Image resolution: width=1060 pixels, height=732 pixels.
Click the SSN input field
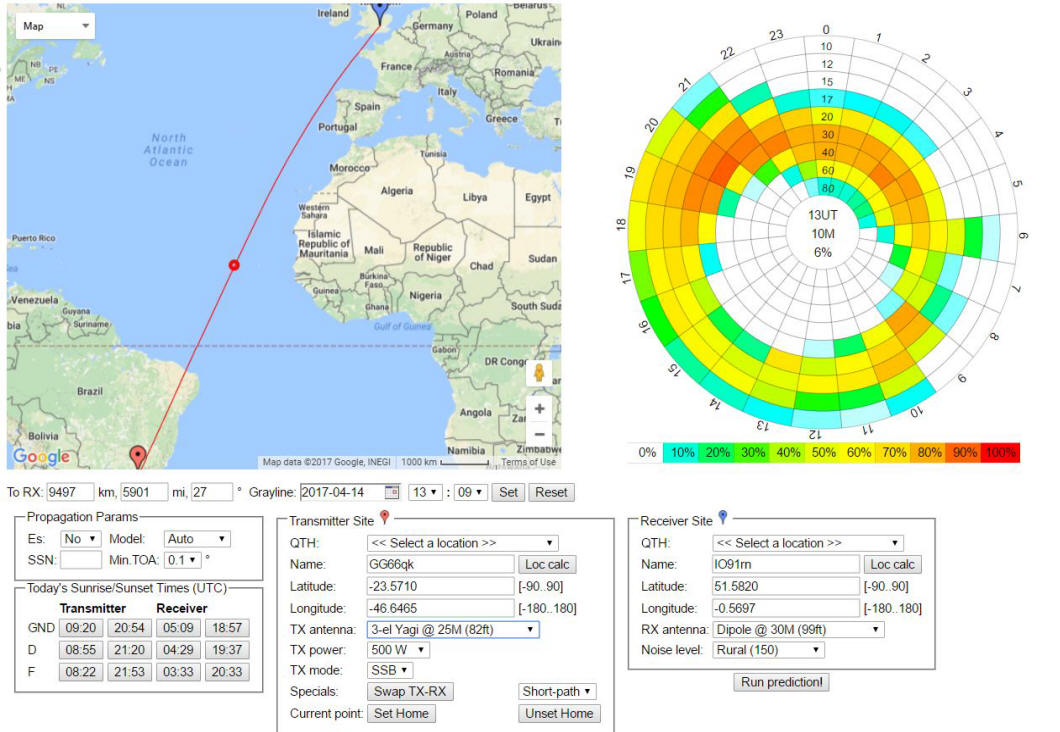pos(80,561)
